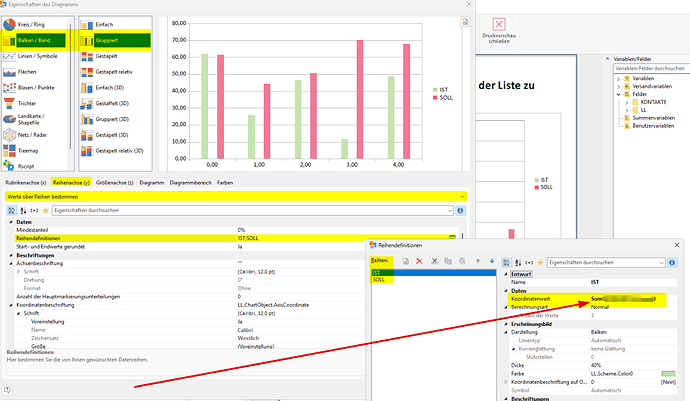Click the Farbe green color swatch
The image size is (690, 401).
pos(668,374)
